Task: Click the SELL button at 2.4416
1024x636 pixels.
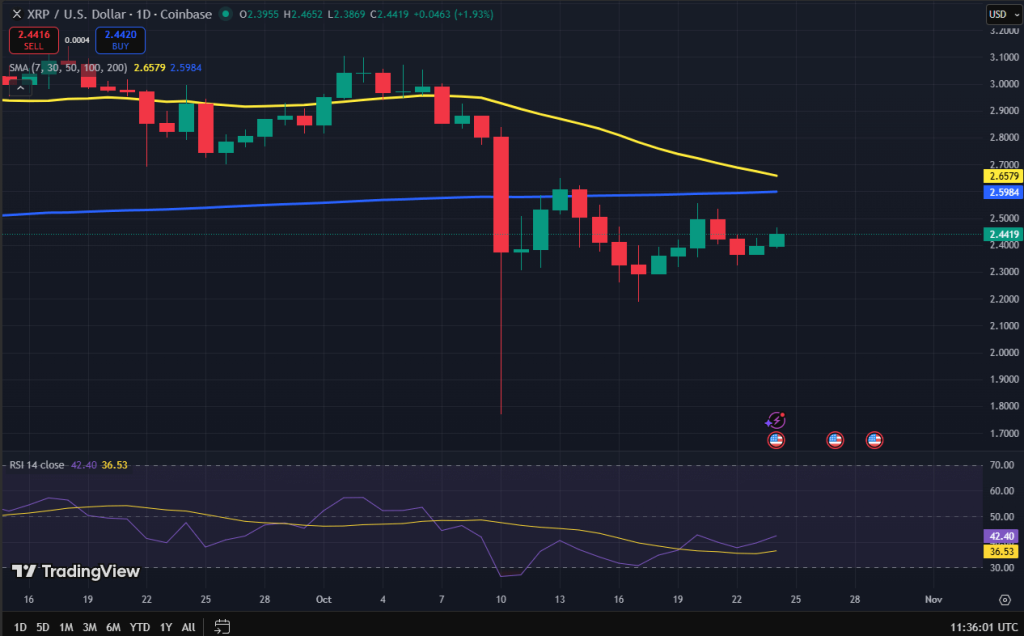Action: click(33, 40)
